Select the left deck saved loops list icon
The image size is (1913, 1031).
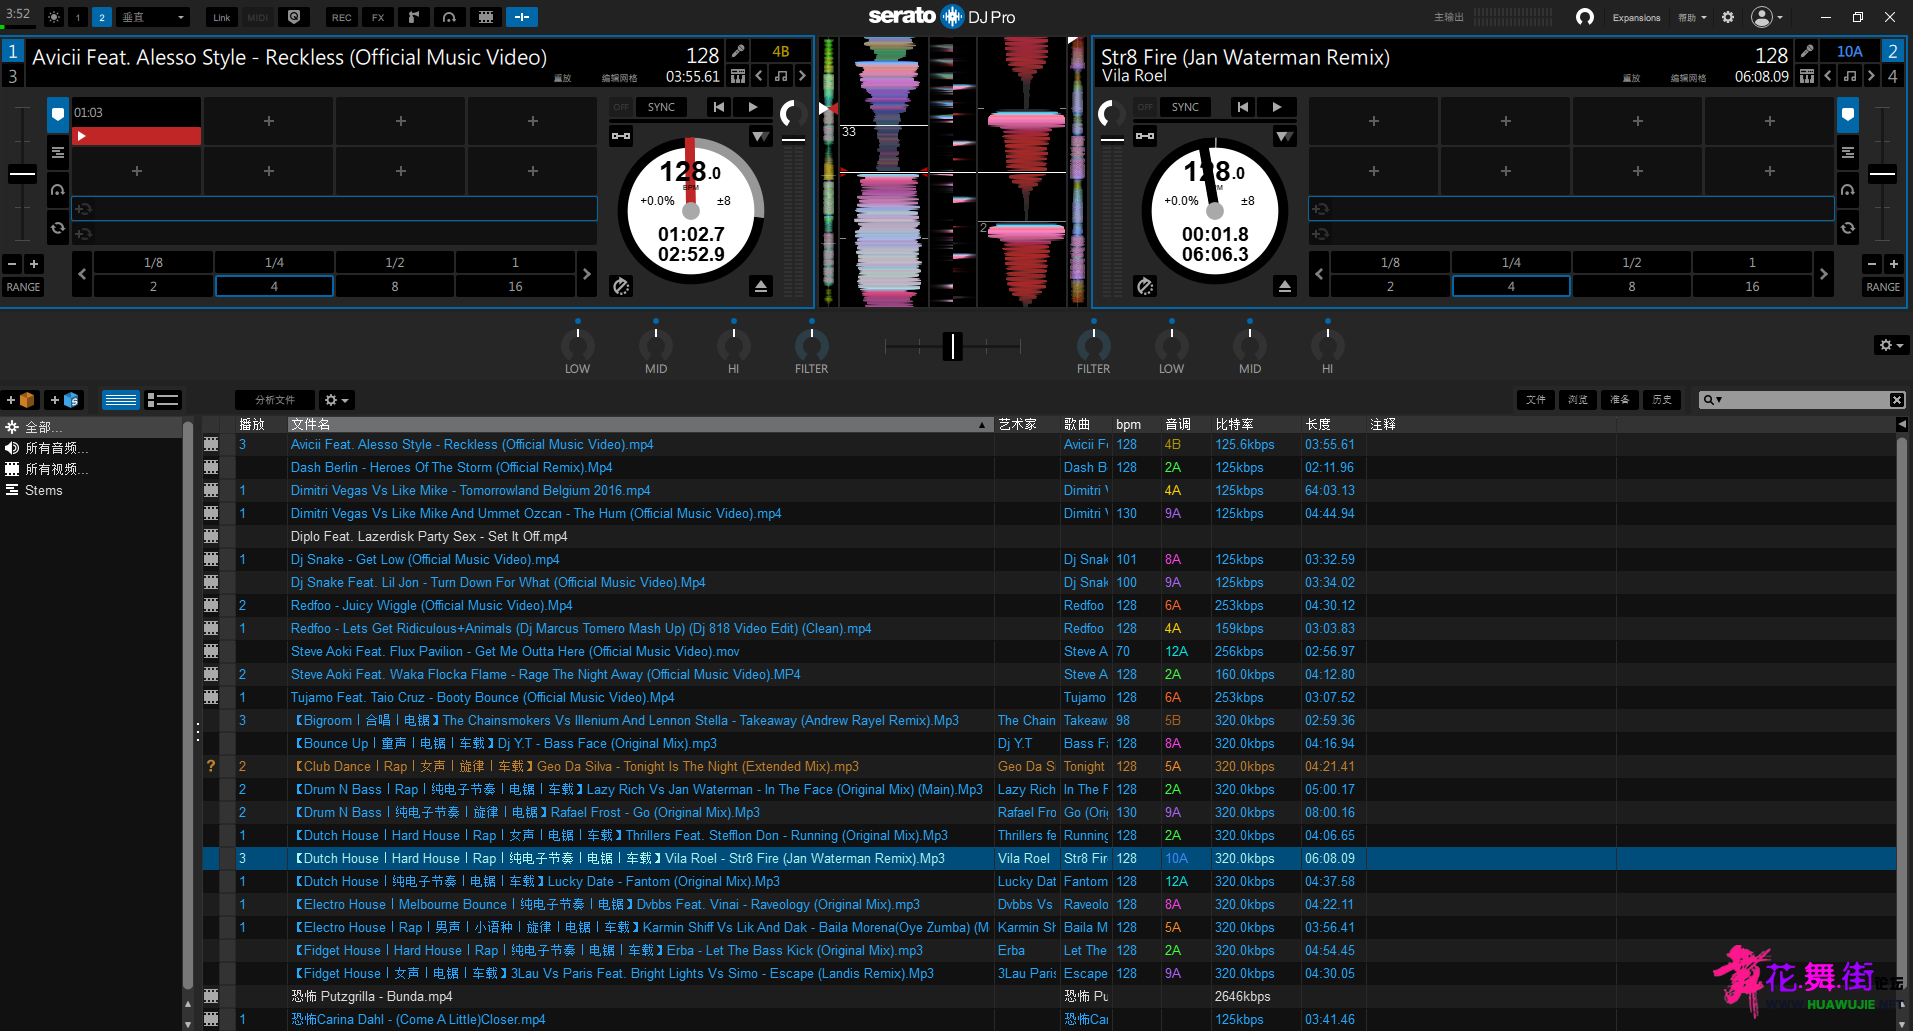click(58, 152)
